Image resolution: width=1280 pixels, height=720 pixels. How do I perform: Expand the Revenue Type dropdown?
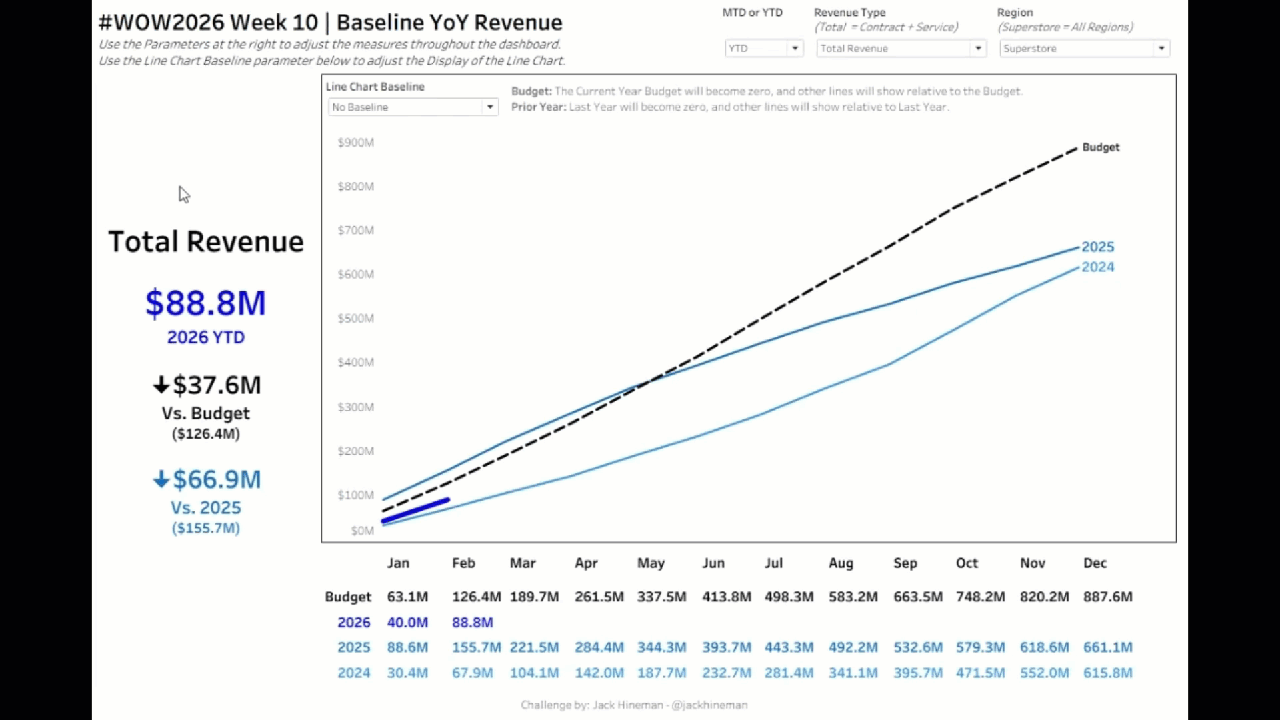coord(901,48)
